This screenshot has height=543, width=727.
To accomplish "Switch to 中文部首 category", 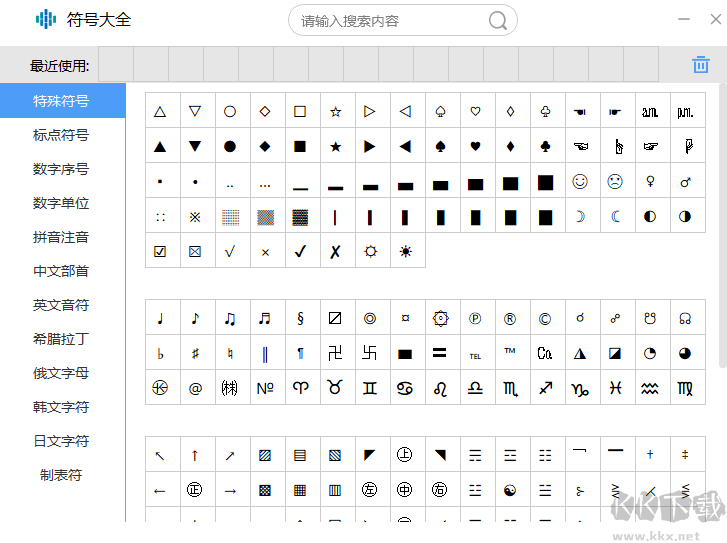I will [x=63, y=271].
